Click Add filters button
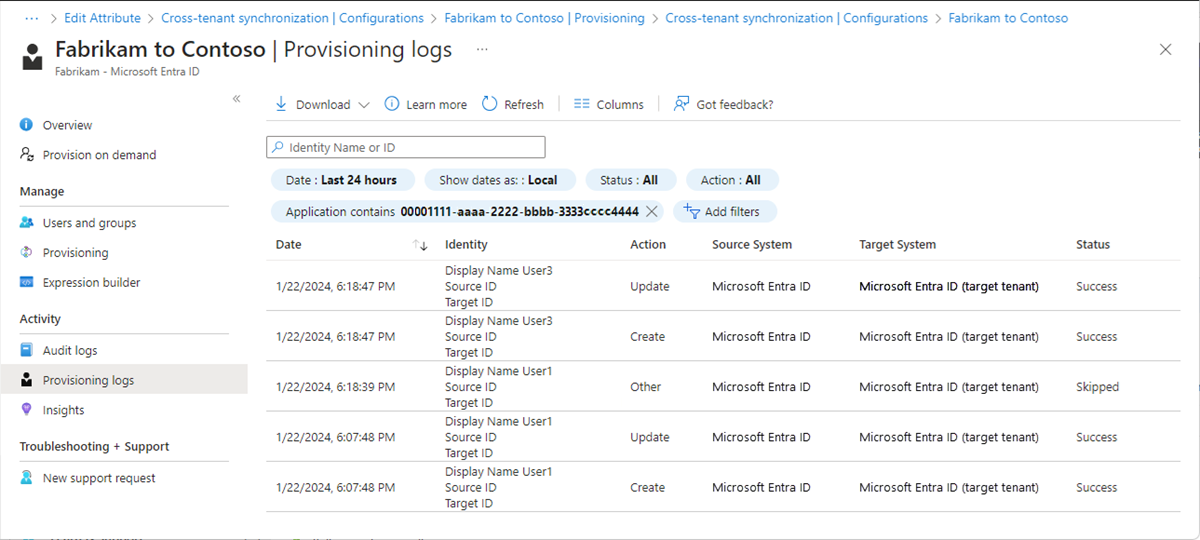 tap(724, 212)
